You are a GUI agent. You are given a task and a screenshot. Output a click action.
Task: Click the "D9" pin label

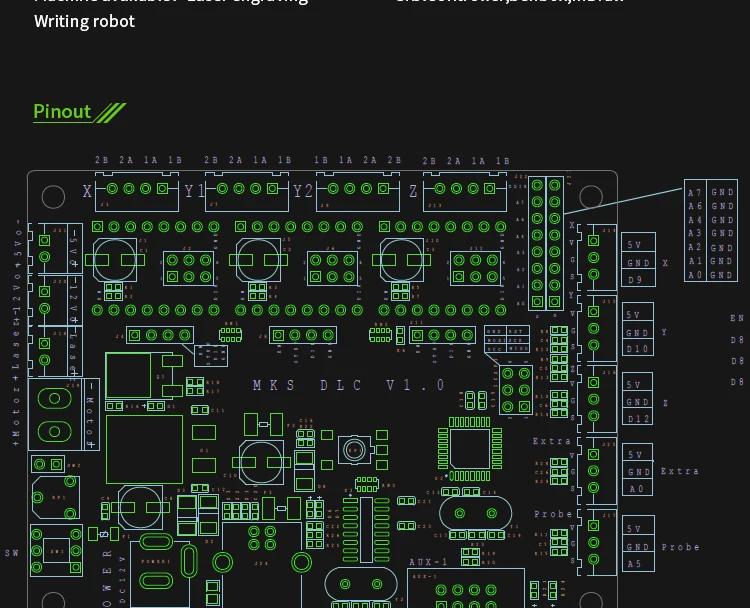pyautogui.click(x=635, y=280)
